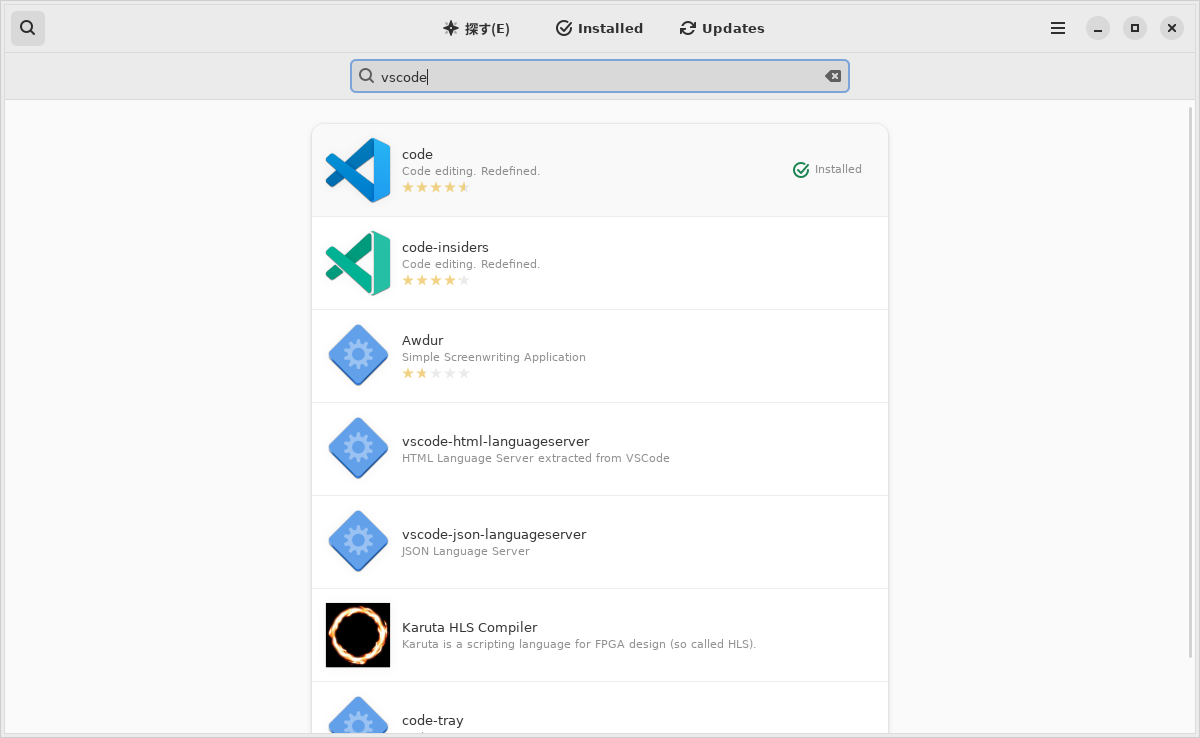Open the hamburger main menu
This screenshot has height=738, width=1200.
[x=1058, y=28]
